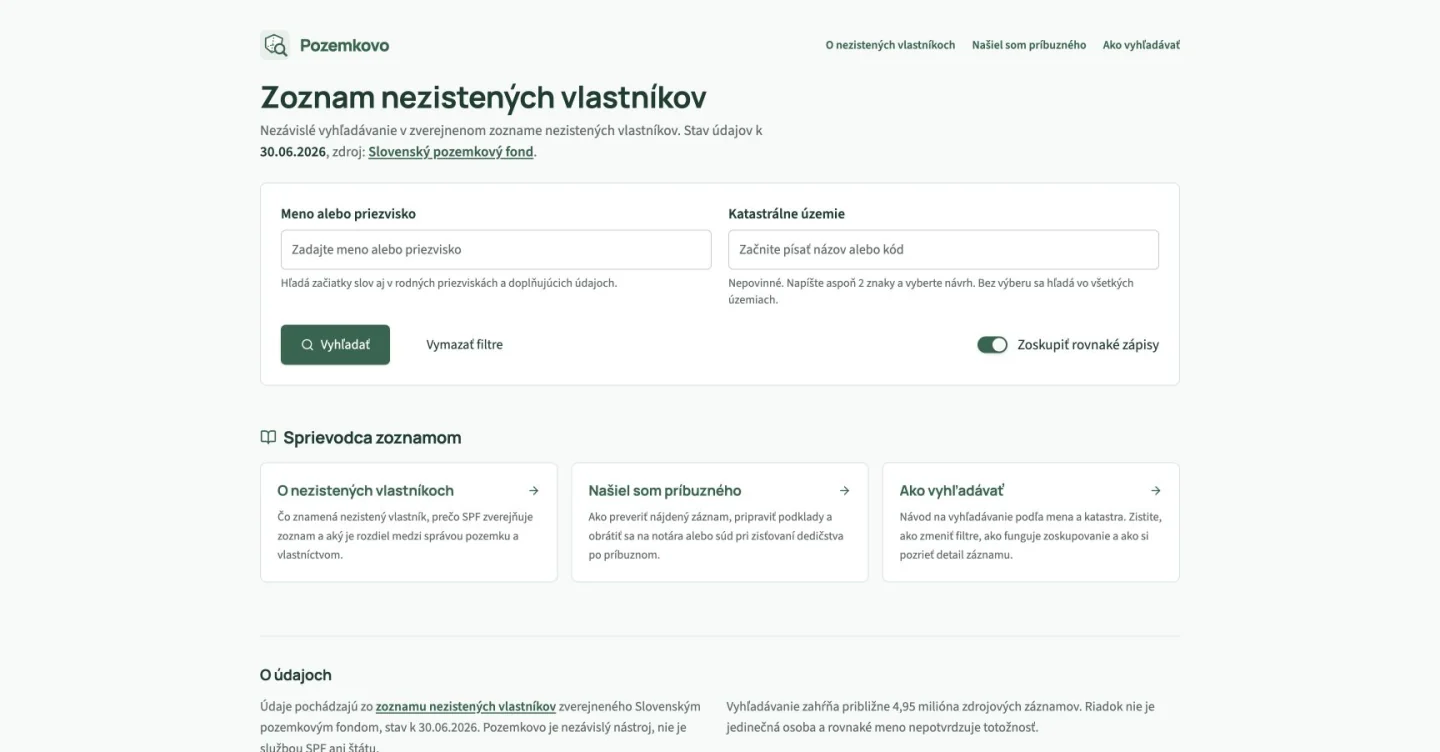Image resolution: width=1440 pixels, height=752 pixels.
Task: Click the Zoznam nezistených vlastníkov page heading
Action: tap(483, 97)
